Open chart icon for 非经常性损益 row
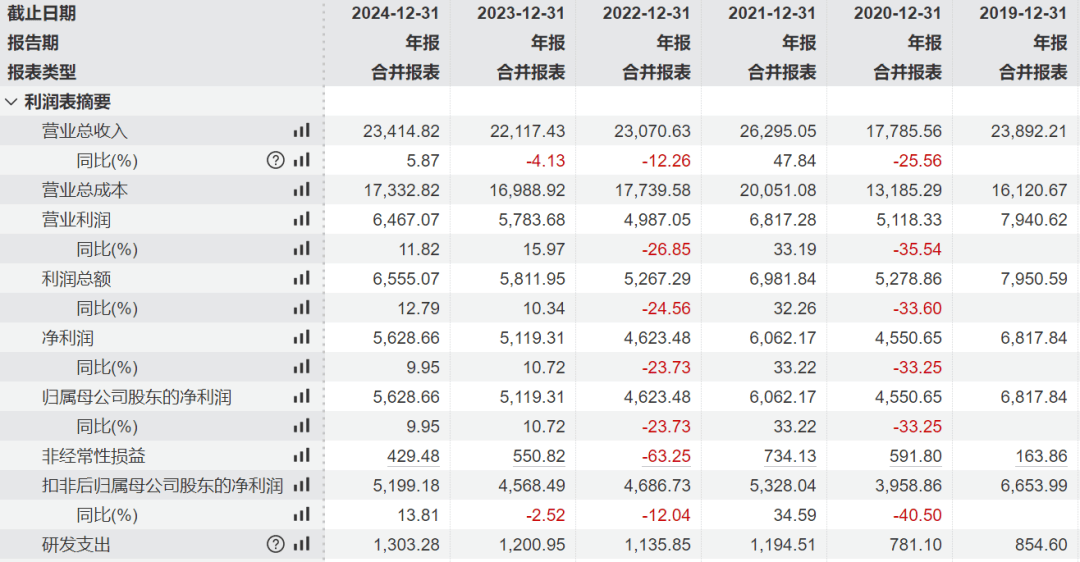The width and height of the screenshot is (1080, 562). (301, 456)
